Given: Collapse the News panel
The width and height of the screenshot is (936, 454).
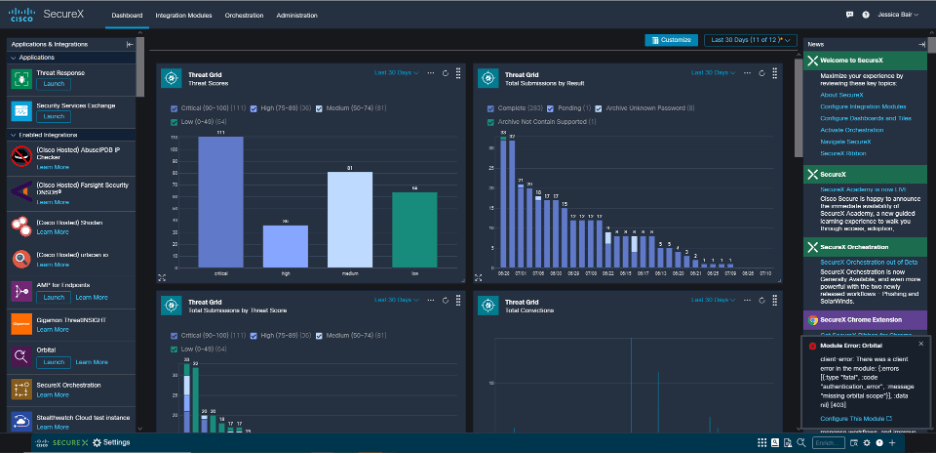Looking at the screenshot, I should point(921,45).
